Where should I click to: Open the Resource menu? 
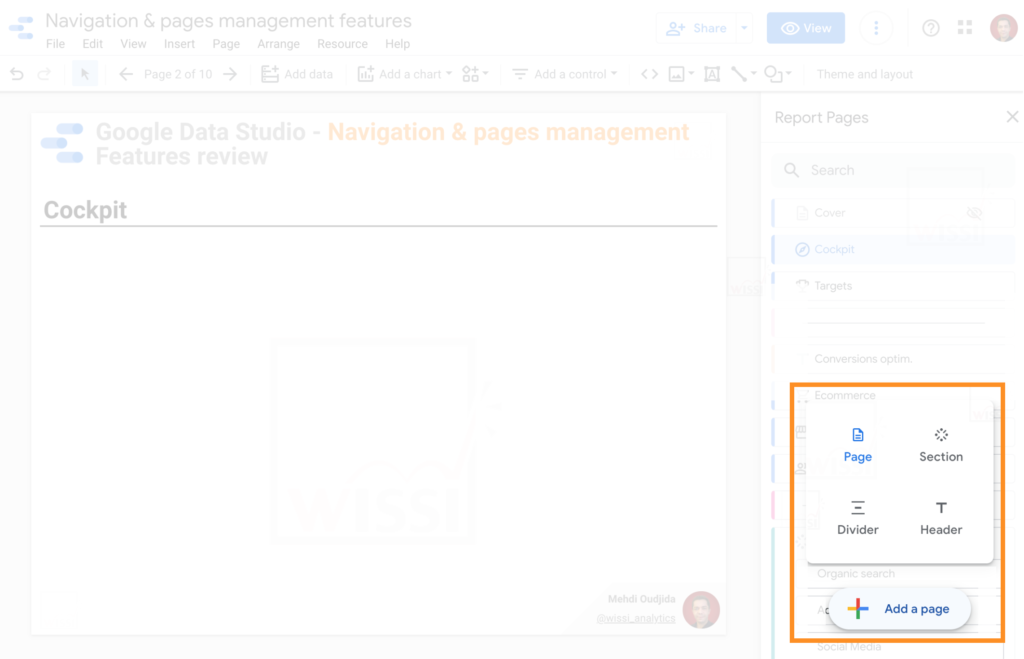coord(342,44)
